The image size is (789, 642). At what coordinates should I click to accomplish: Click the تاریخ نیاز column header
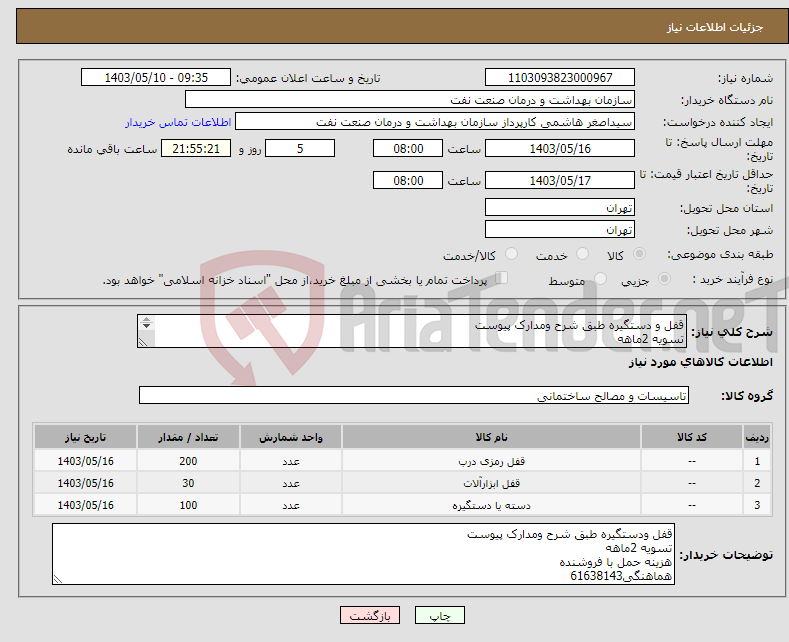click(x=86, y=437)
